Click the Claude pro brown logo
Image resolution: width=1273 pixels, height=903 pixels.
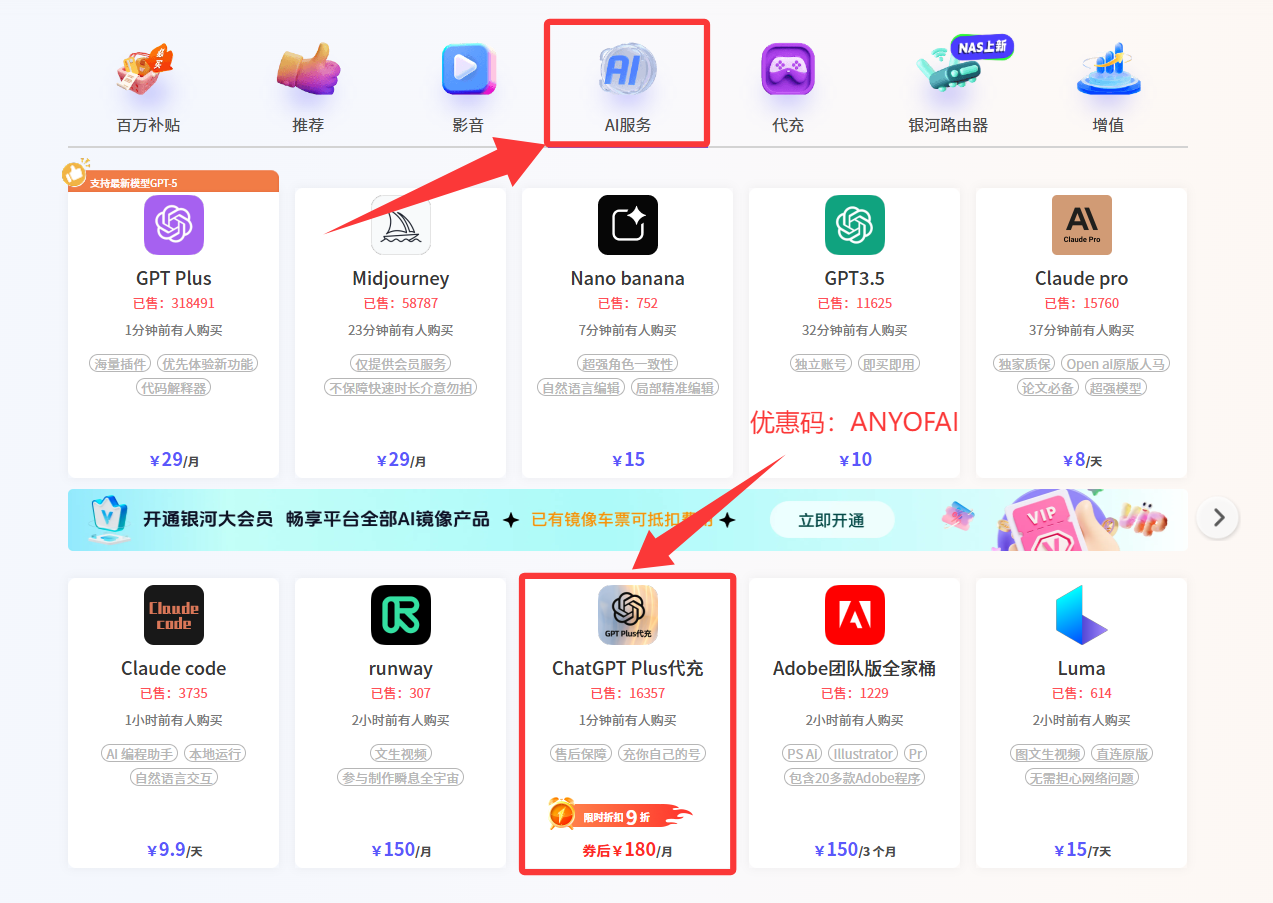point(1082,225)
